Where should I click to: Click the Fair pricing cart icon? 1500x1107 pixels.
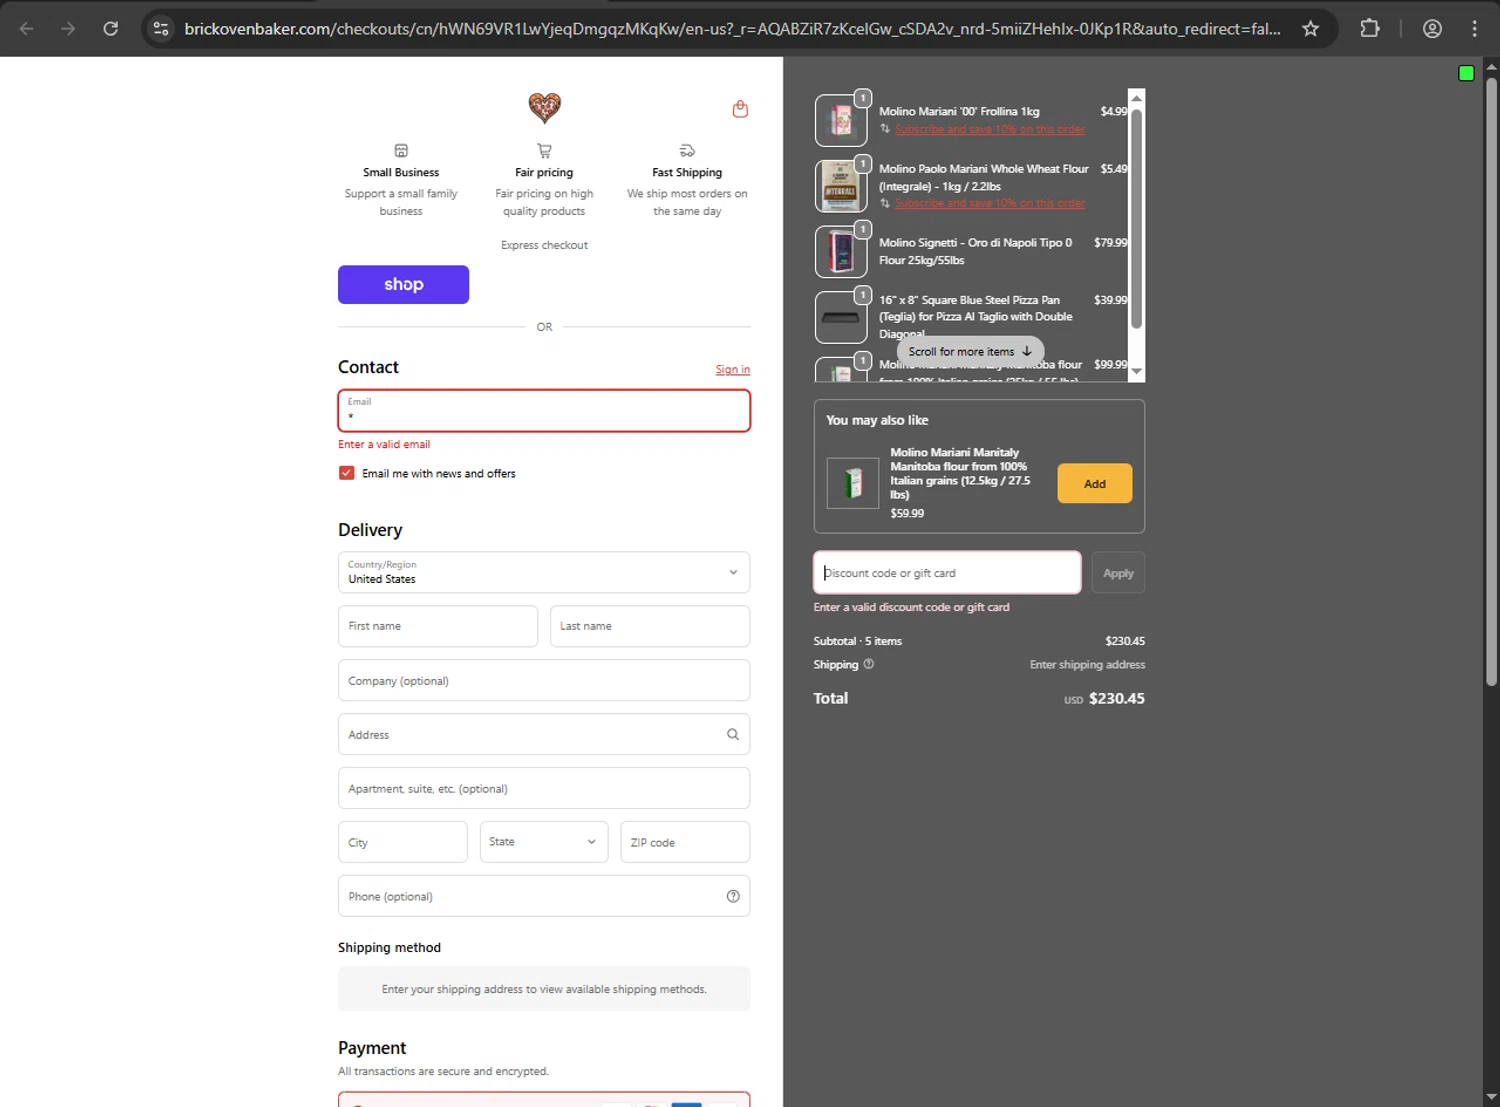[544, 151]
